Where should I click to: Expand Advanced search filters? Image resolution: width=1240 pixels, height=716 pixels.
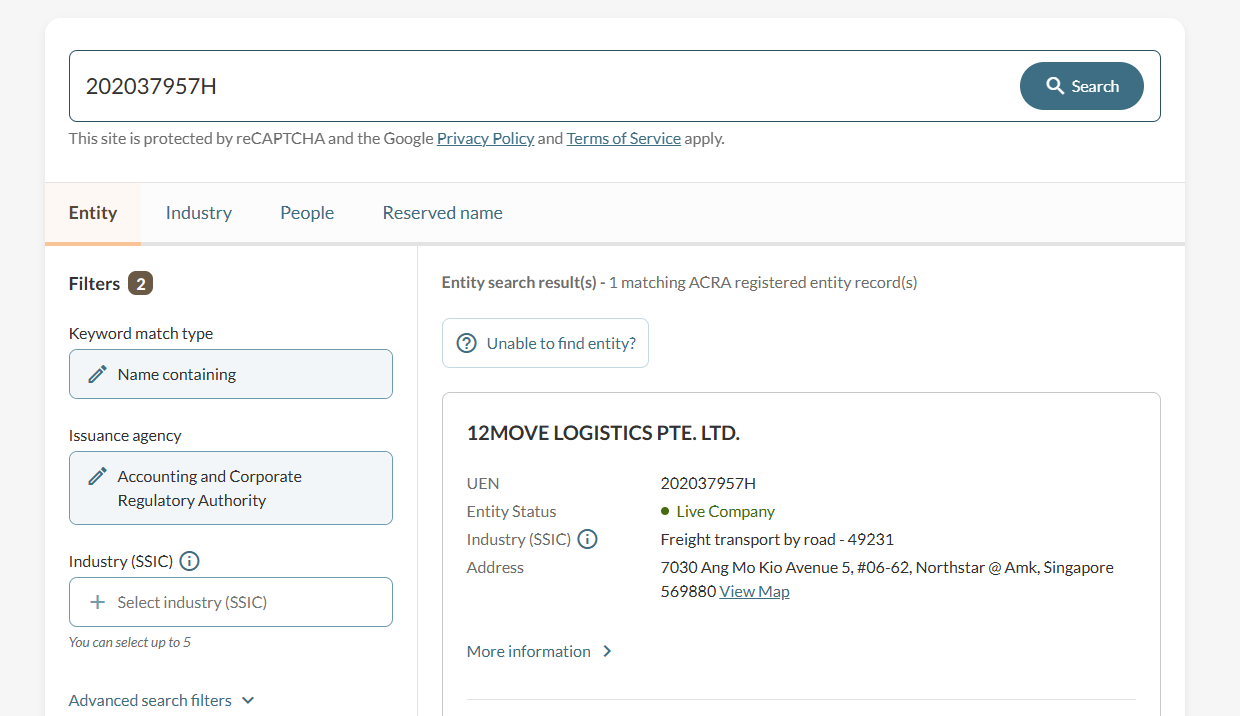[162, 700]
